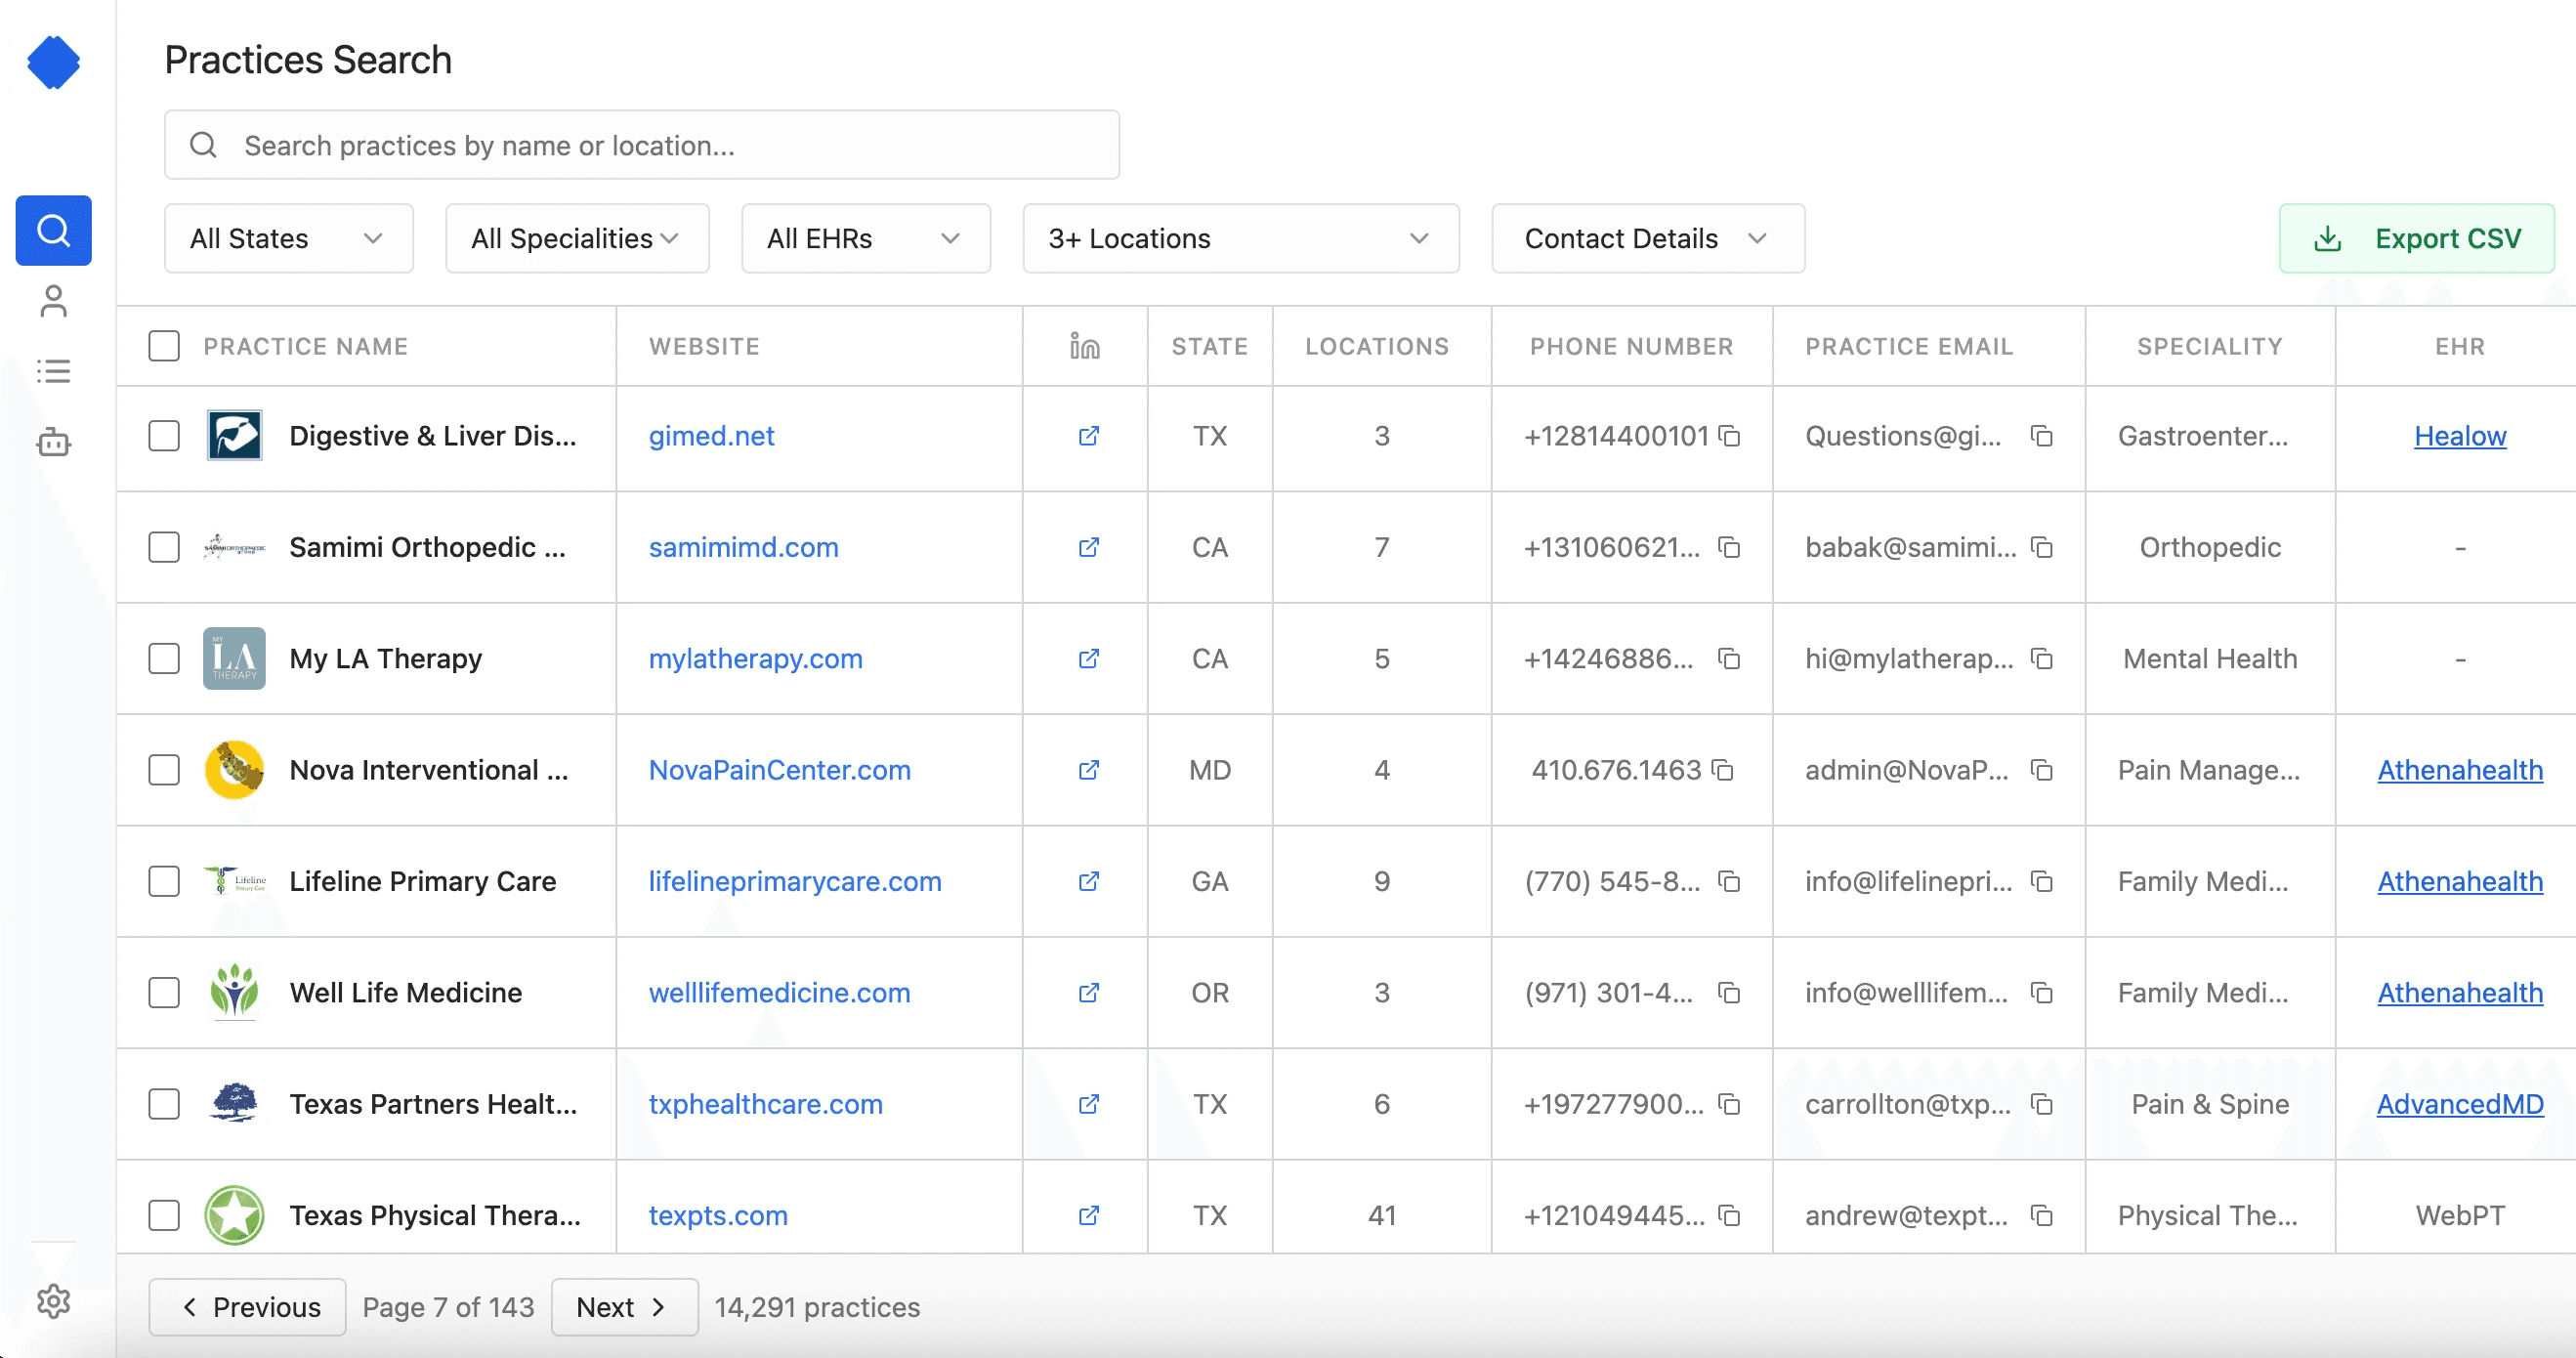2576x1358 pixels.
Task: Copy the Digestive & Liver phone number
Action: coord(1729,436)
